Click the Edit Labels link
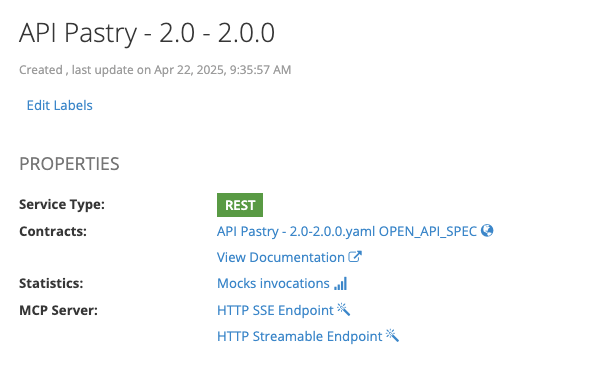This screenshot has height=390, width=609. [x=59, y=105]
